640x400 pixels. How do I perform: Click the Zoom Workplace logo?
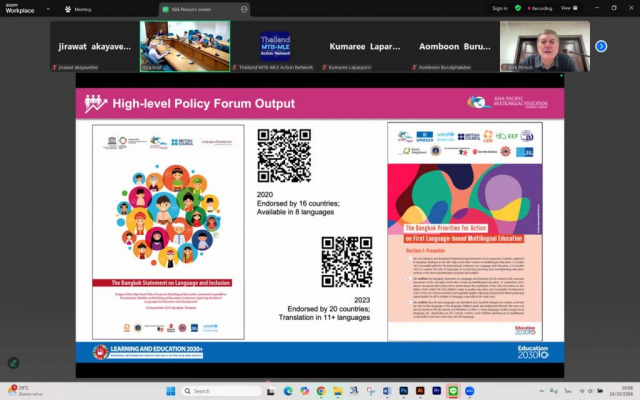(19, 8)
